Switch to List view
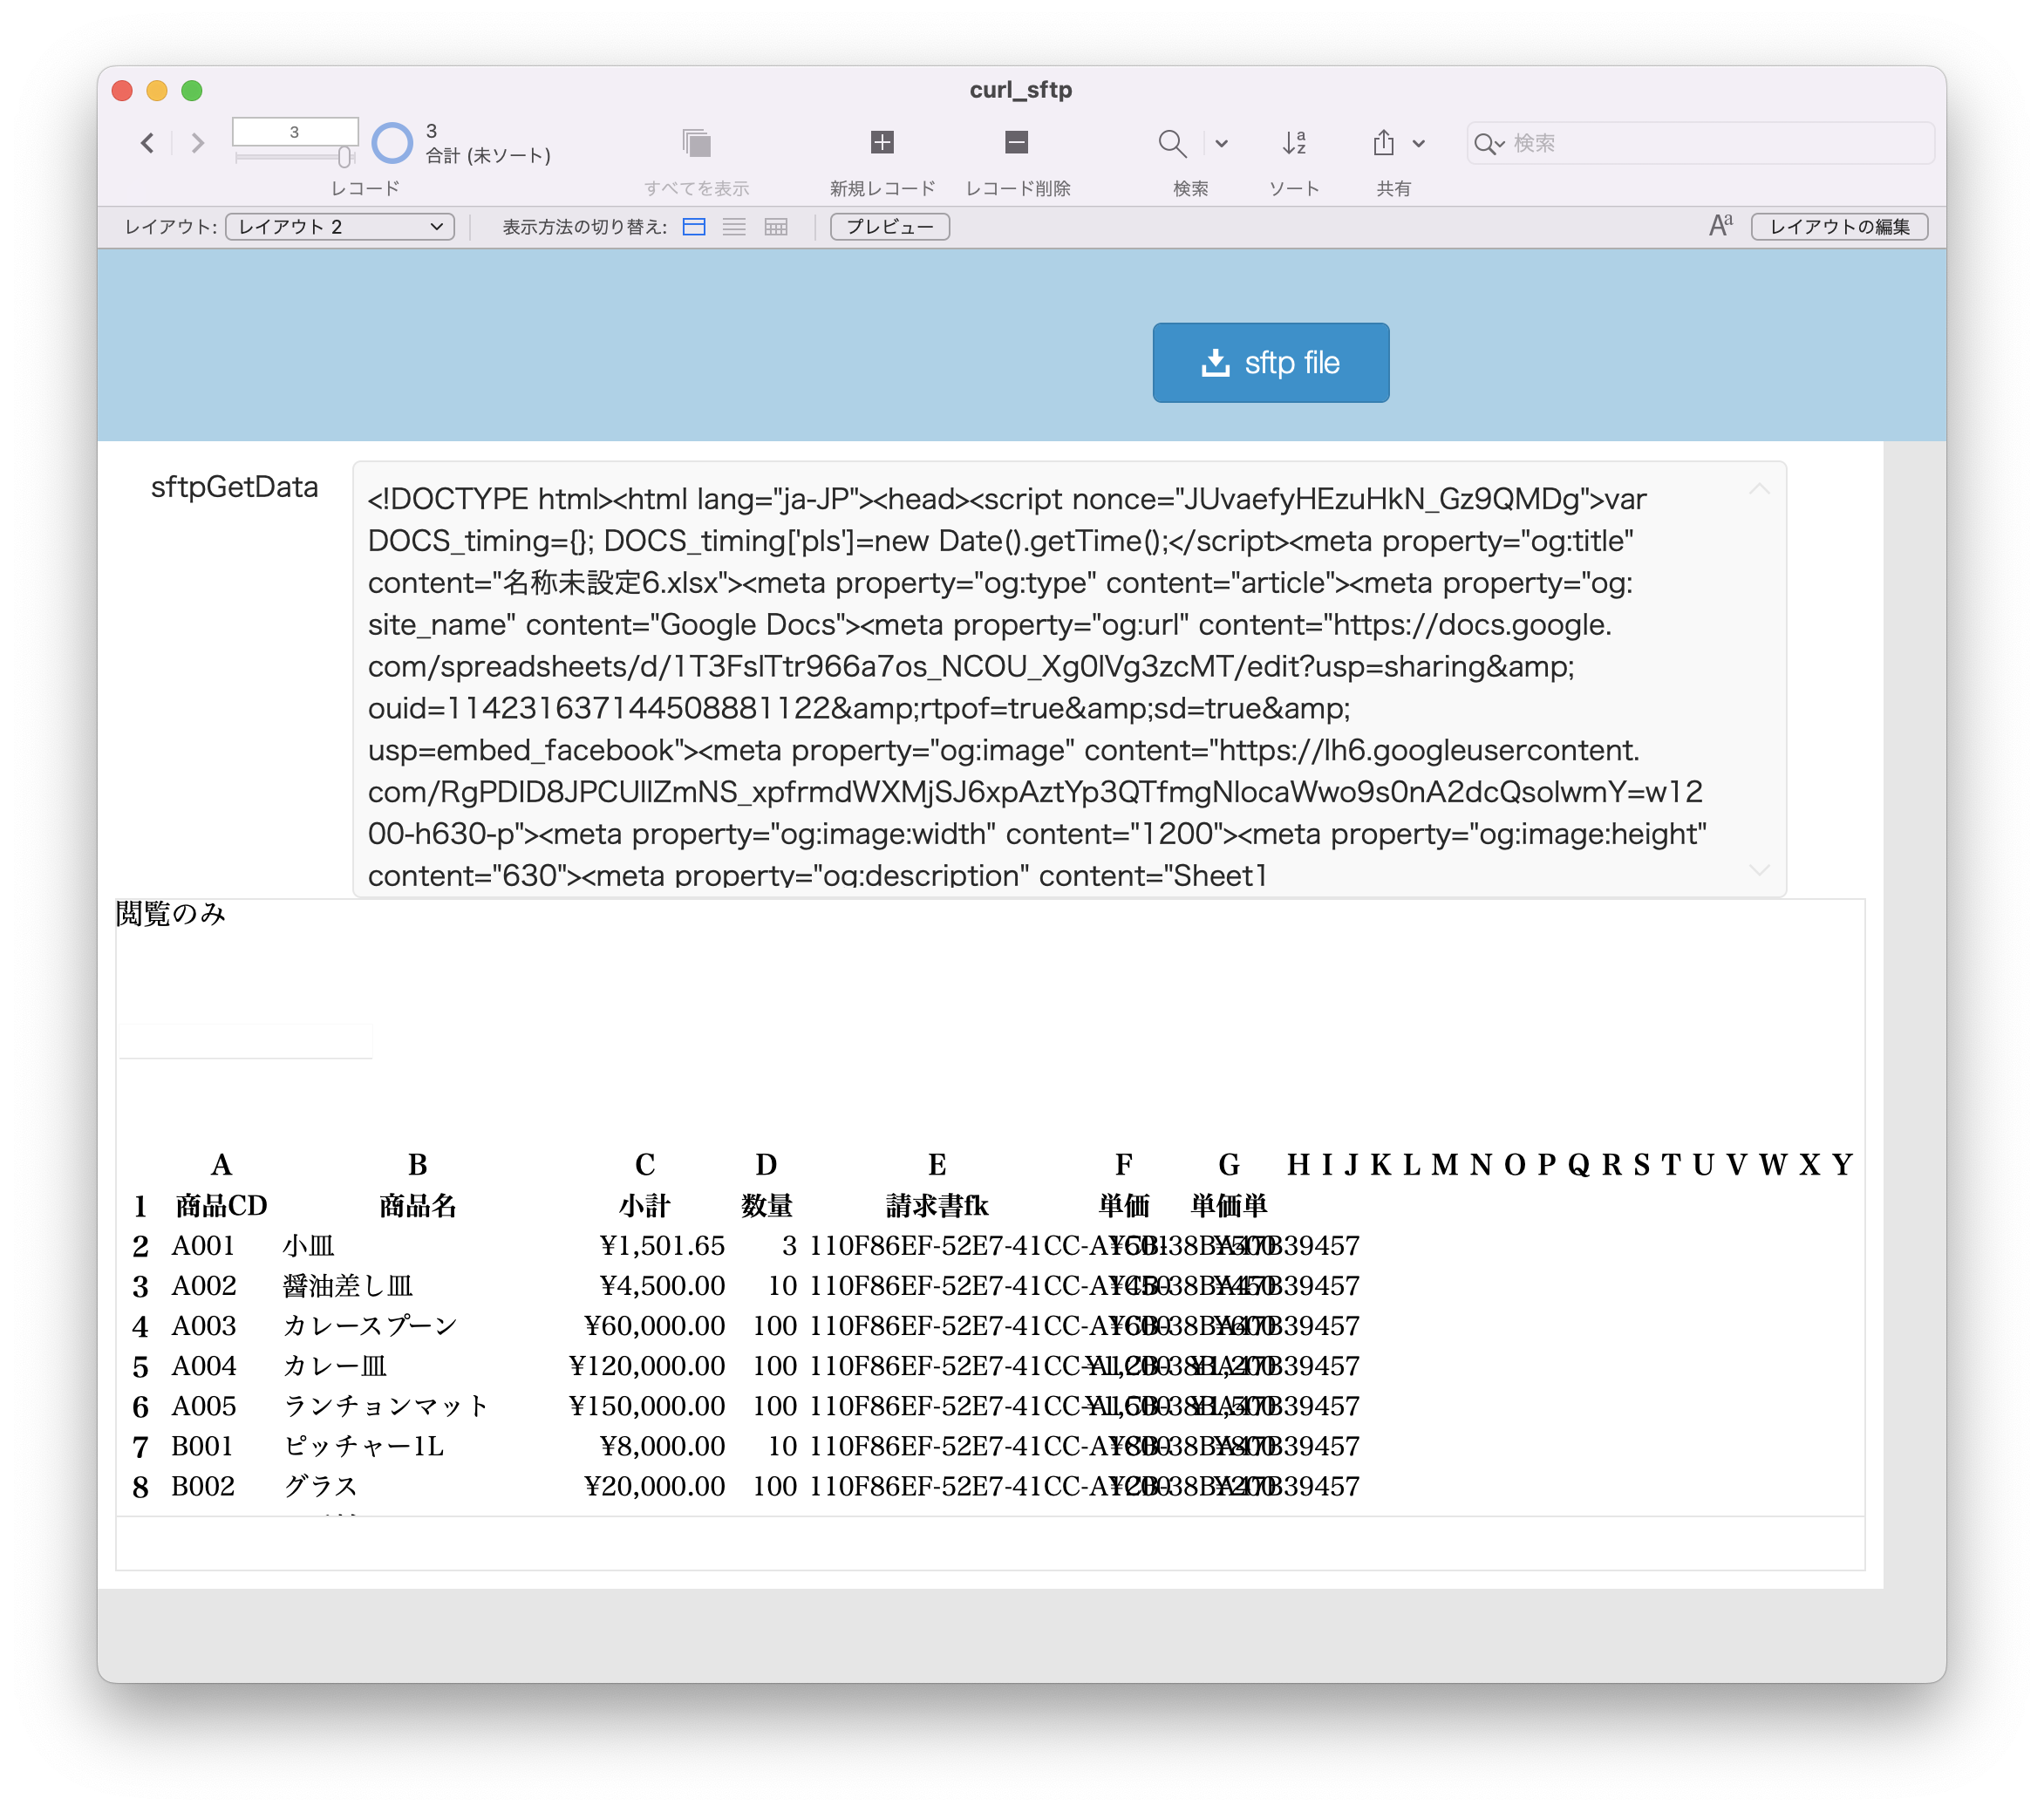The image size is (2044, 1812). click(734, 227)
